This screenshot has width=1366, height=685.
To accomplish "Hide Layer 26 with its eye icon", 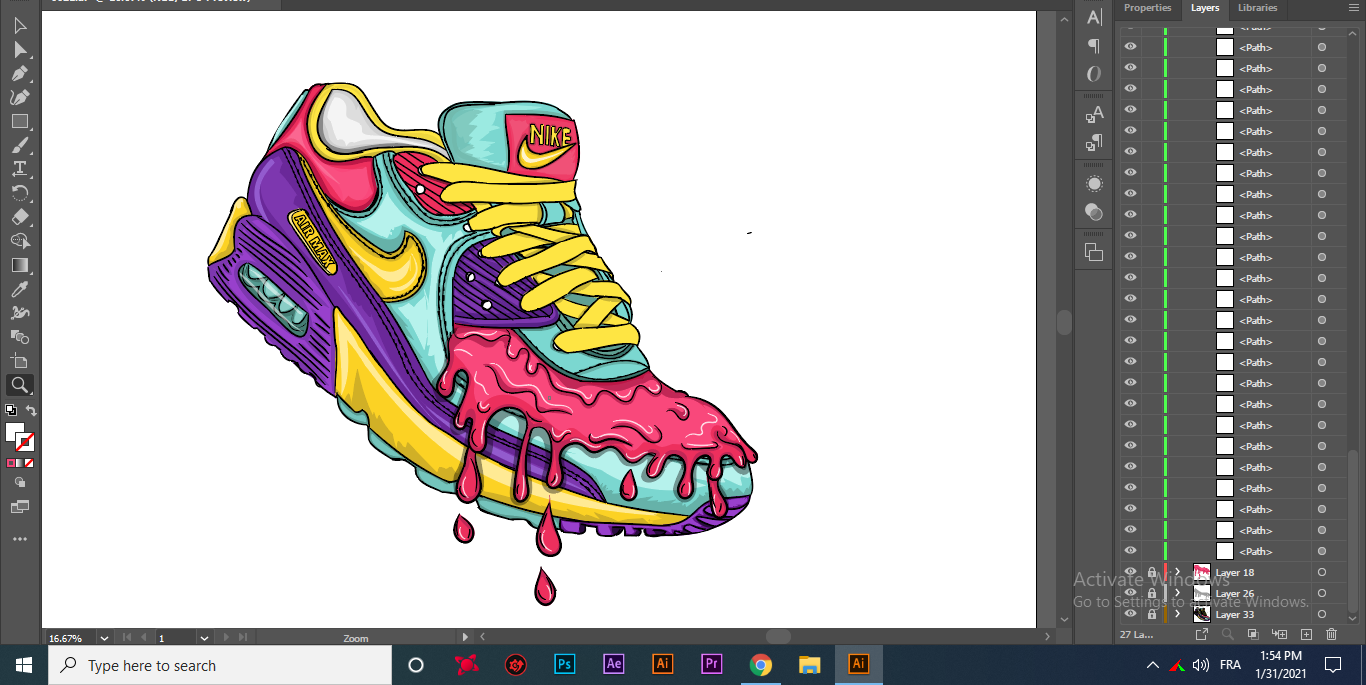I will pos(1130,594).
